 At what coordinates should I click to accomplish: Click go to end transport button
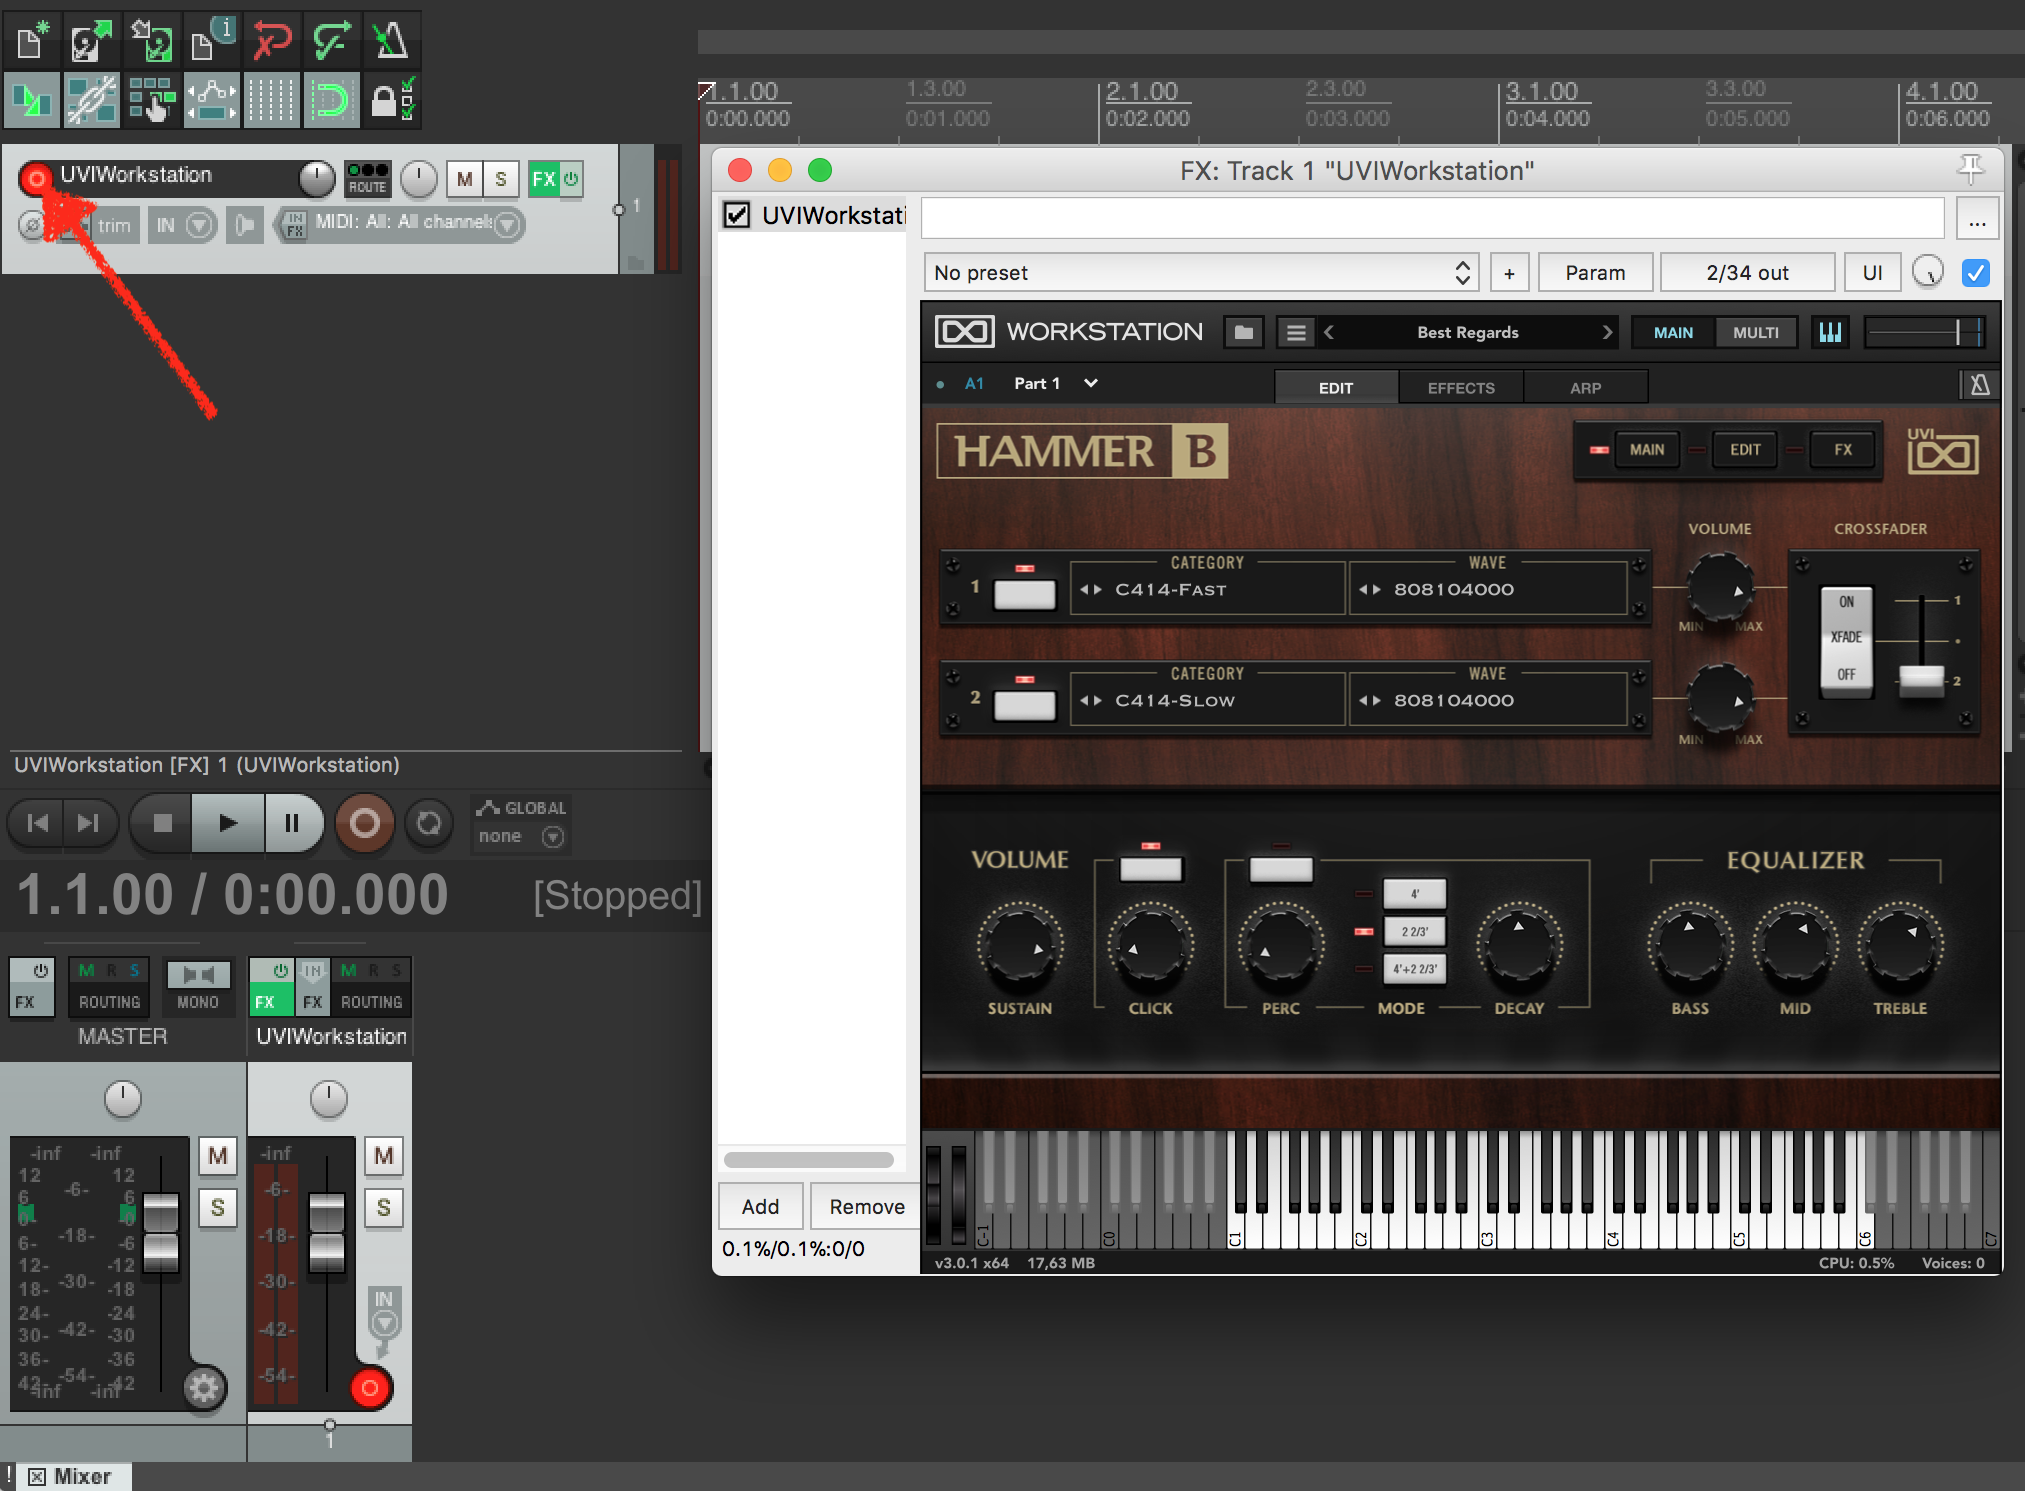89,823
